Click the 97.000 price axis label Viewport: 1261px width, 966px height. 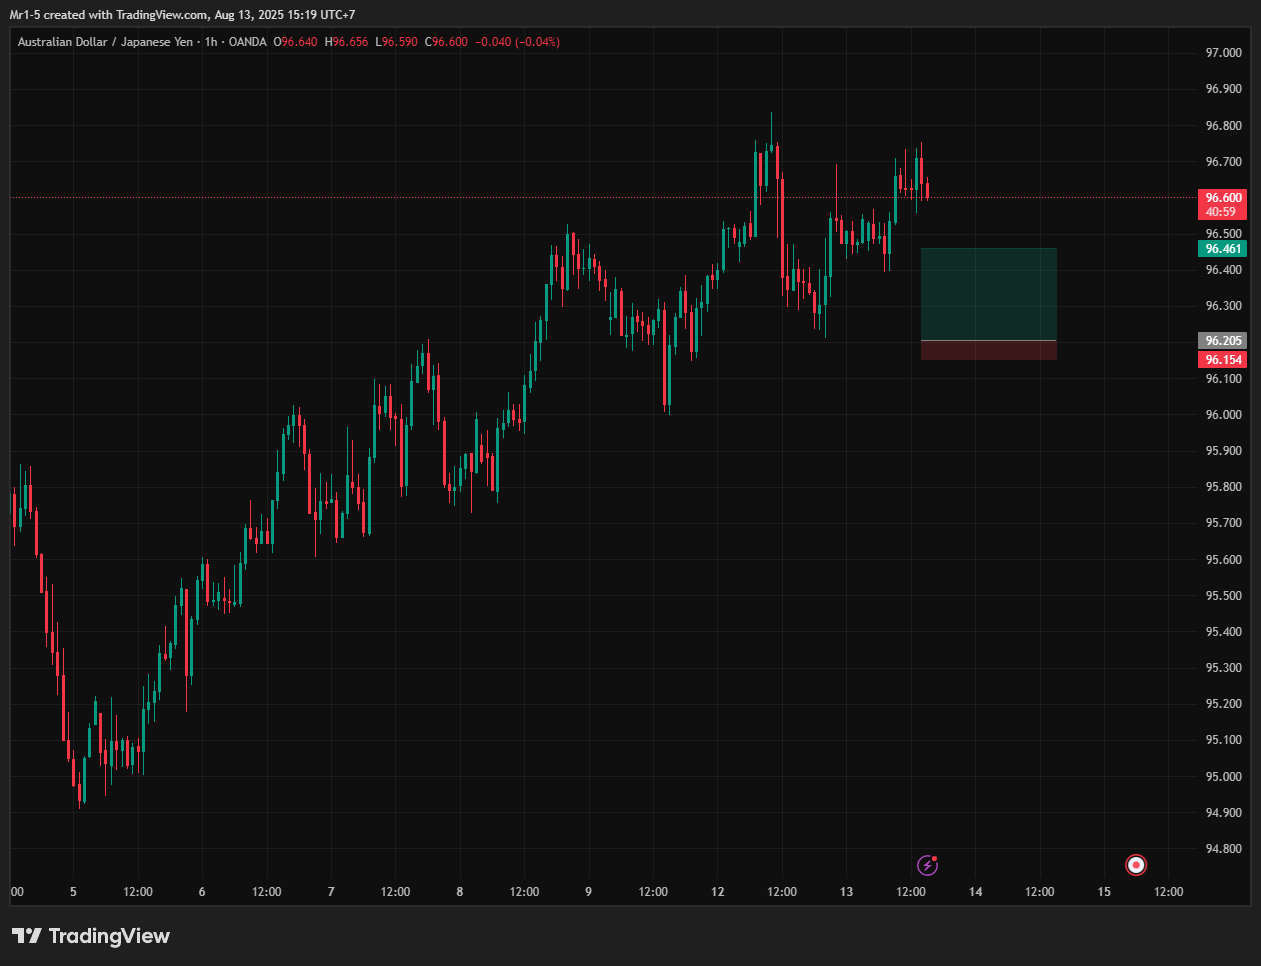pyautogui.click(x=1223, y=53)
